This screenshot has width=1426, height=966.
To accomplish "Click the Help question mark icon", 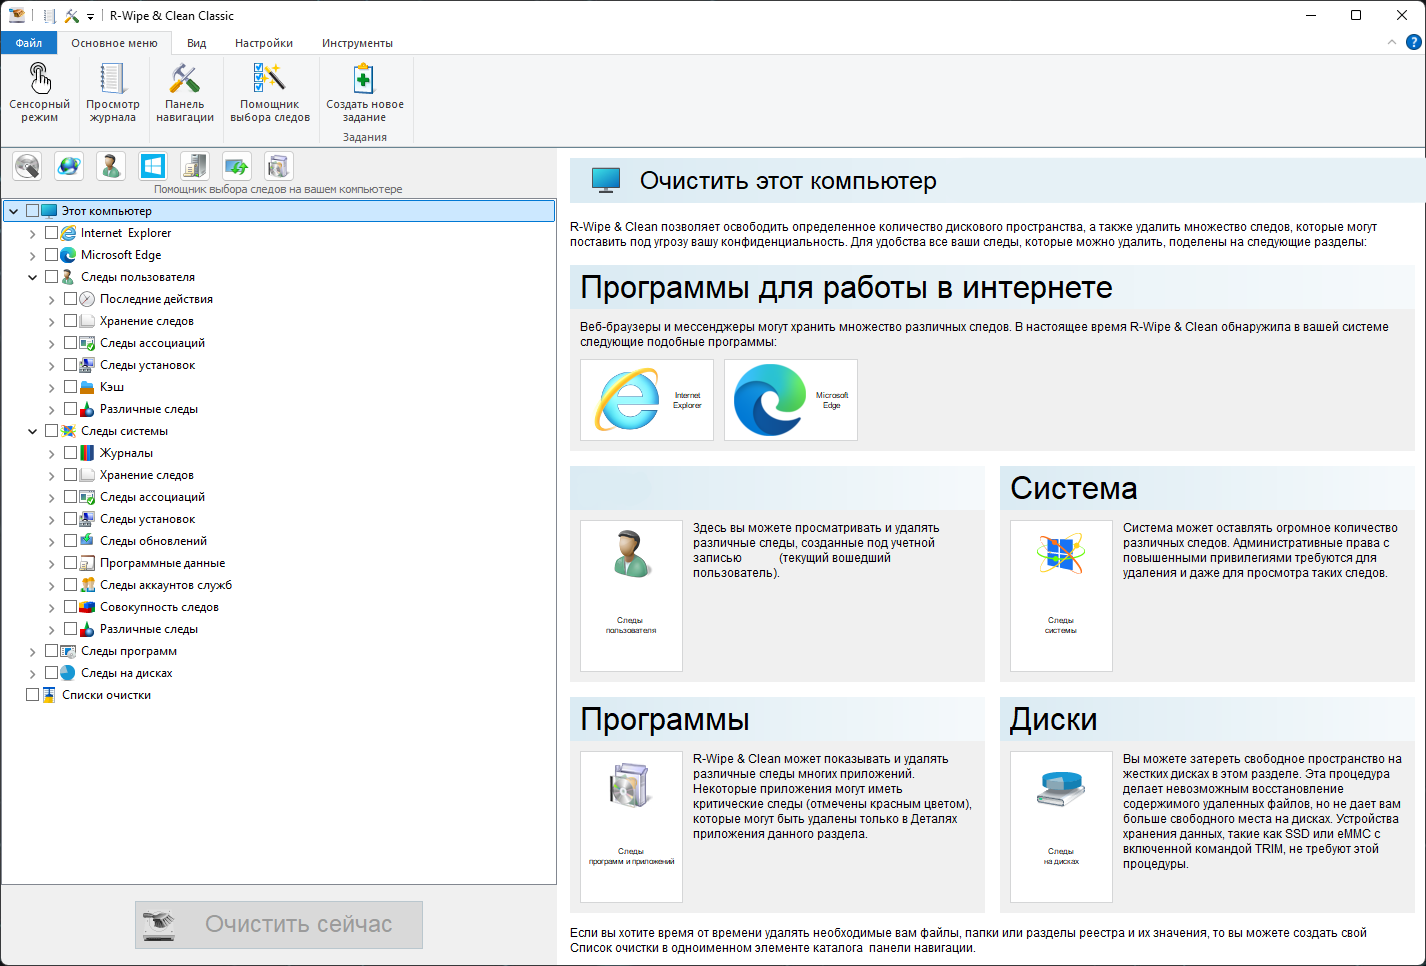I will pyautogui.click(x=1413, y=42).
